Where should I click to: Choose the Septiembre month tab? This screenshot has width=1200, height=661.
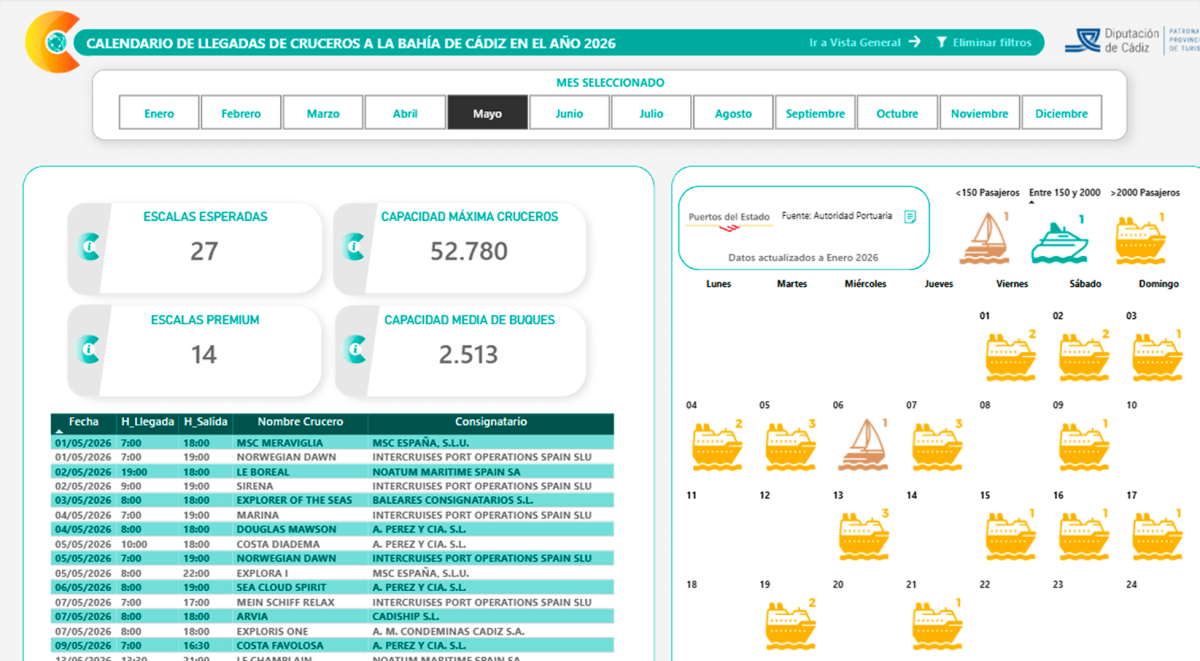(x=815, y=113)
